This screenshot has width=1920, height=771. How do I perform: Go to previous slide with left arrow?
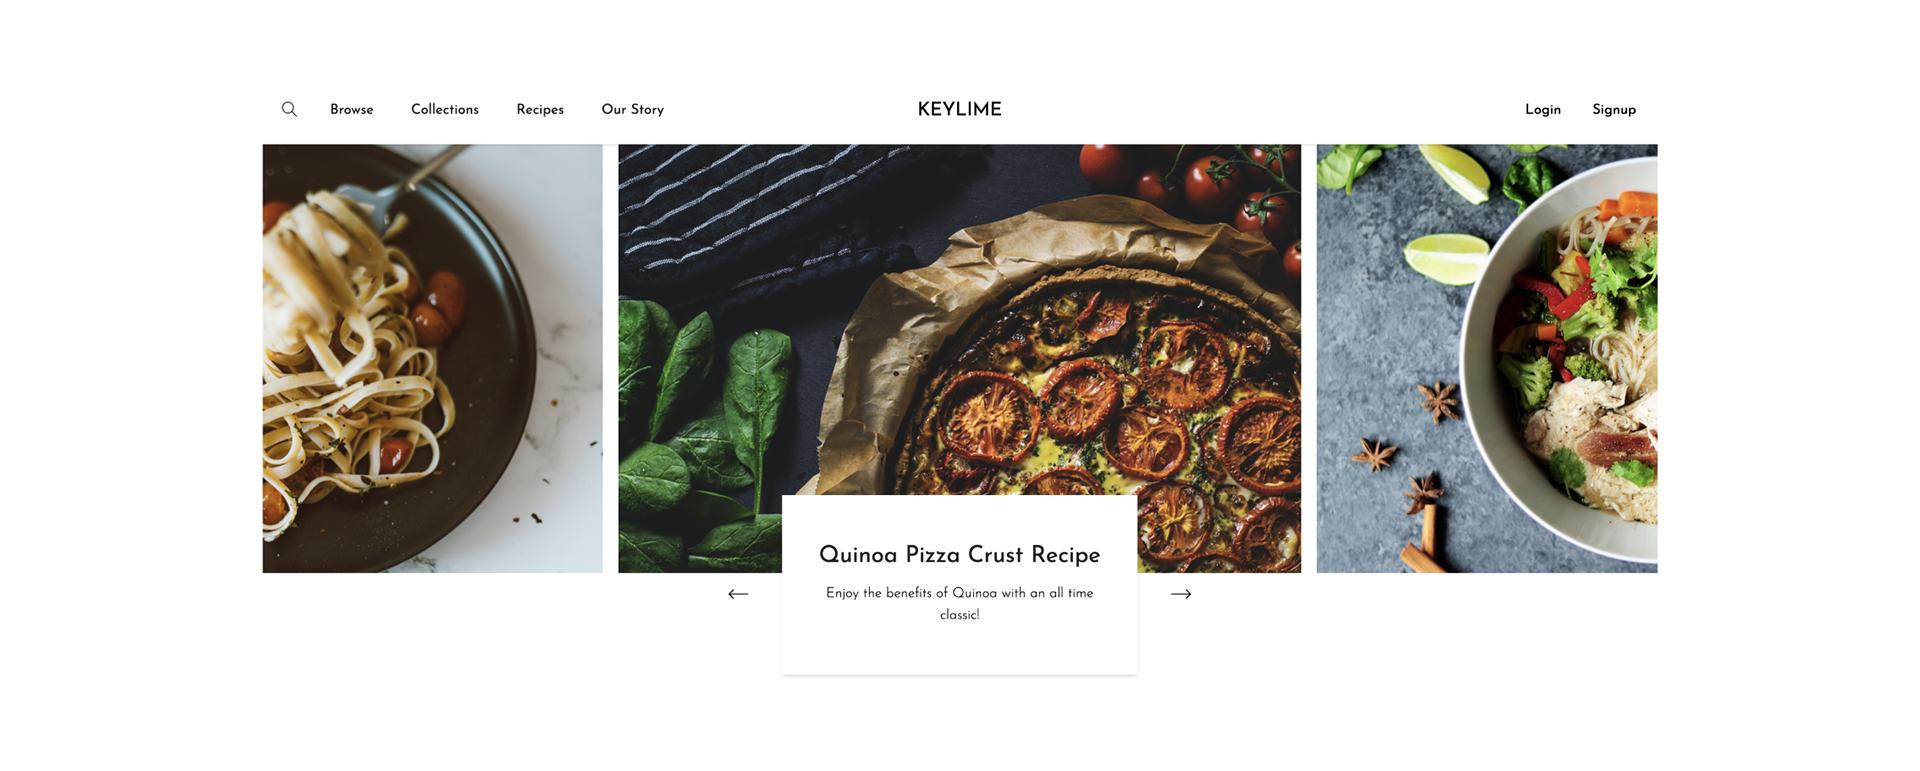738,594
